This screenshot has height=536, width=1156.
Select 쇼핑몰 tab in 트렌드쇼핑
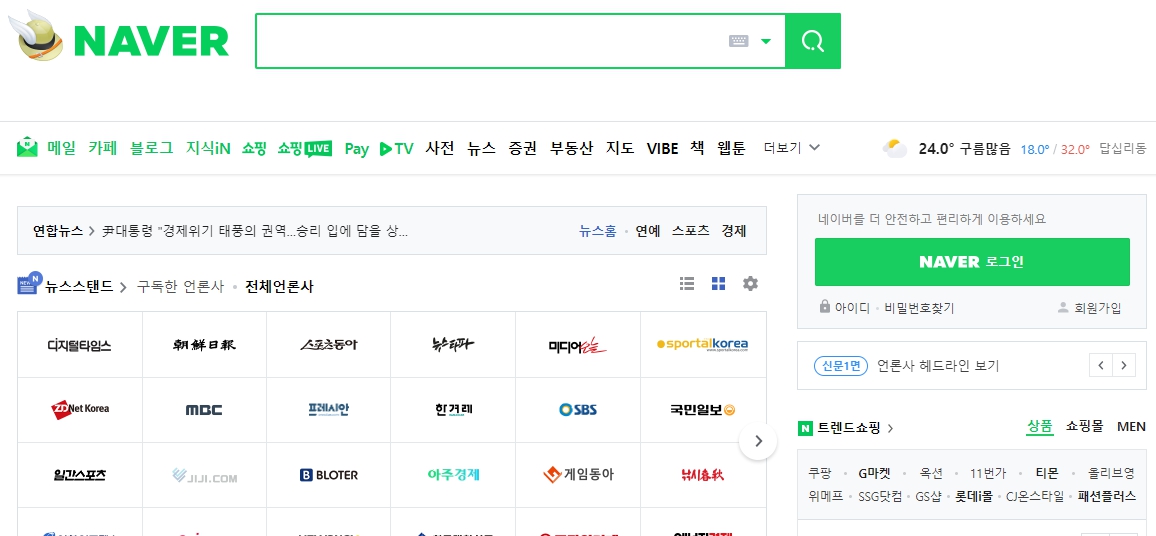[1084, 426]
